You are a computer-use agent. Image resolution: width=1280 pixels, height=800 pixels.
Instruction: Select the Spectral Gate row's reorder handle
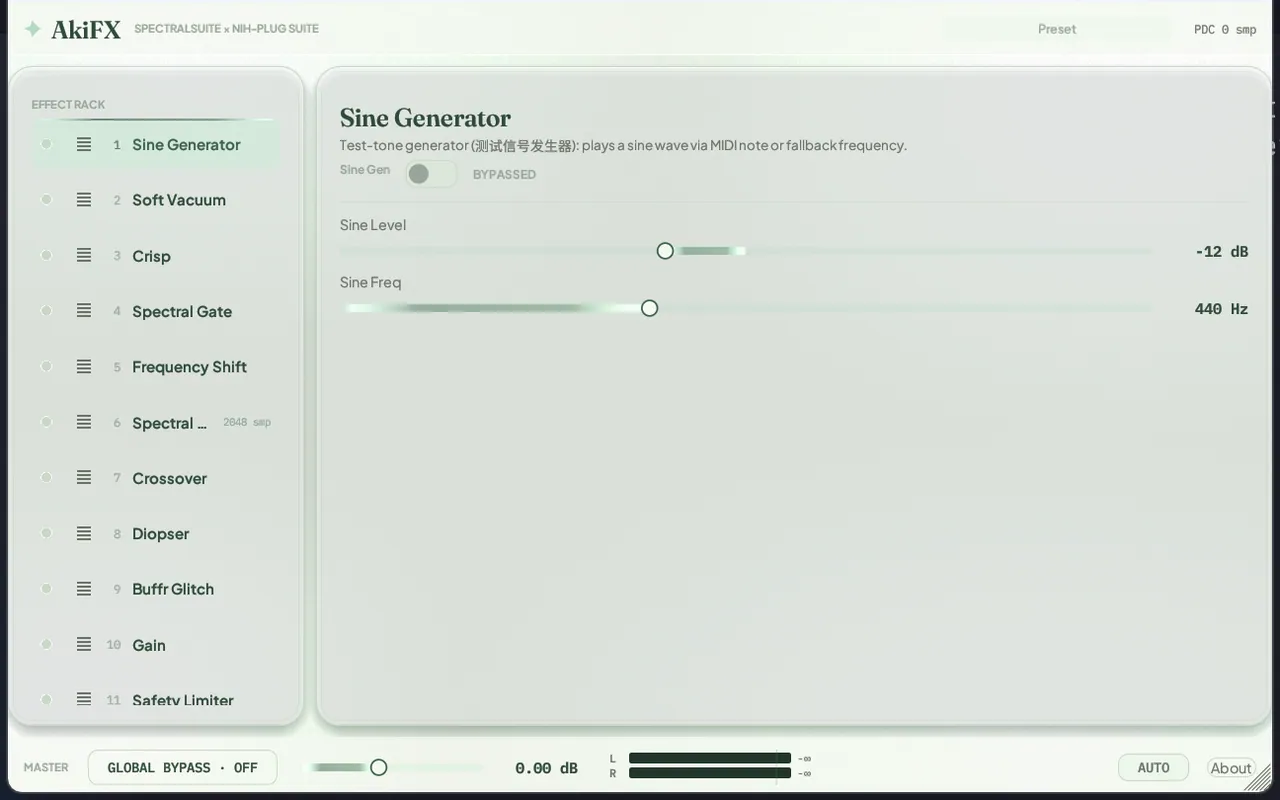click(x=84, y=311)
